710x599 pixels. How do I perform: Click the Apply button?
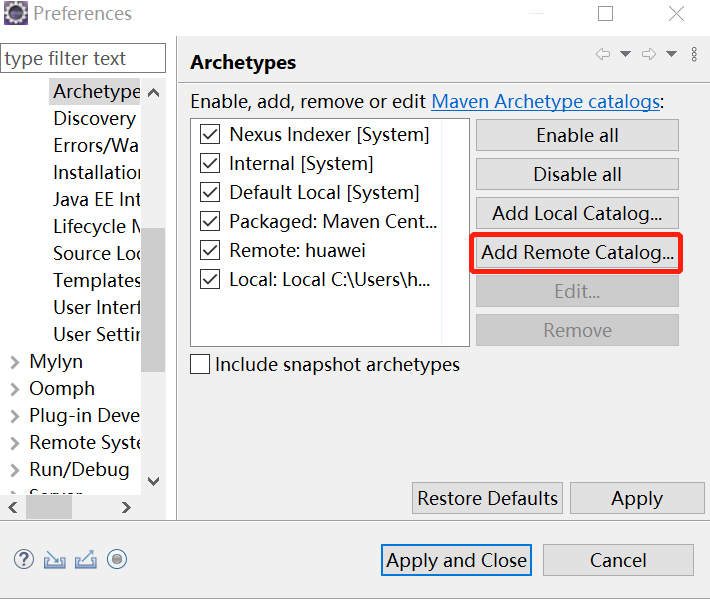coord(637,498)
